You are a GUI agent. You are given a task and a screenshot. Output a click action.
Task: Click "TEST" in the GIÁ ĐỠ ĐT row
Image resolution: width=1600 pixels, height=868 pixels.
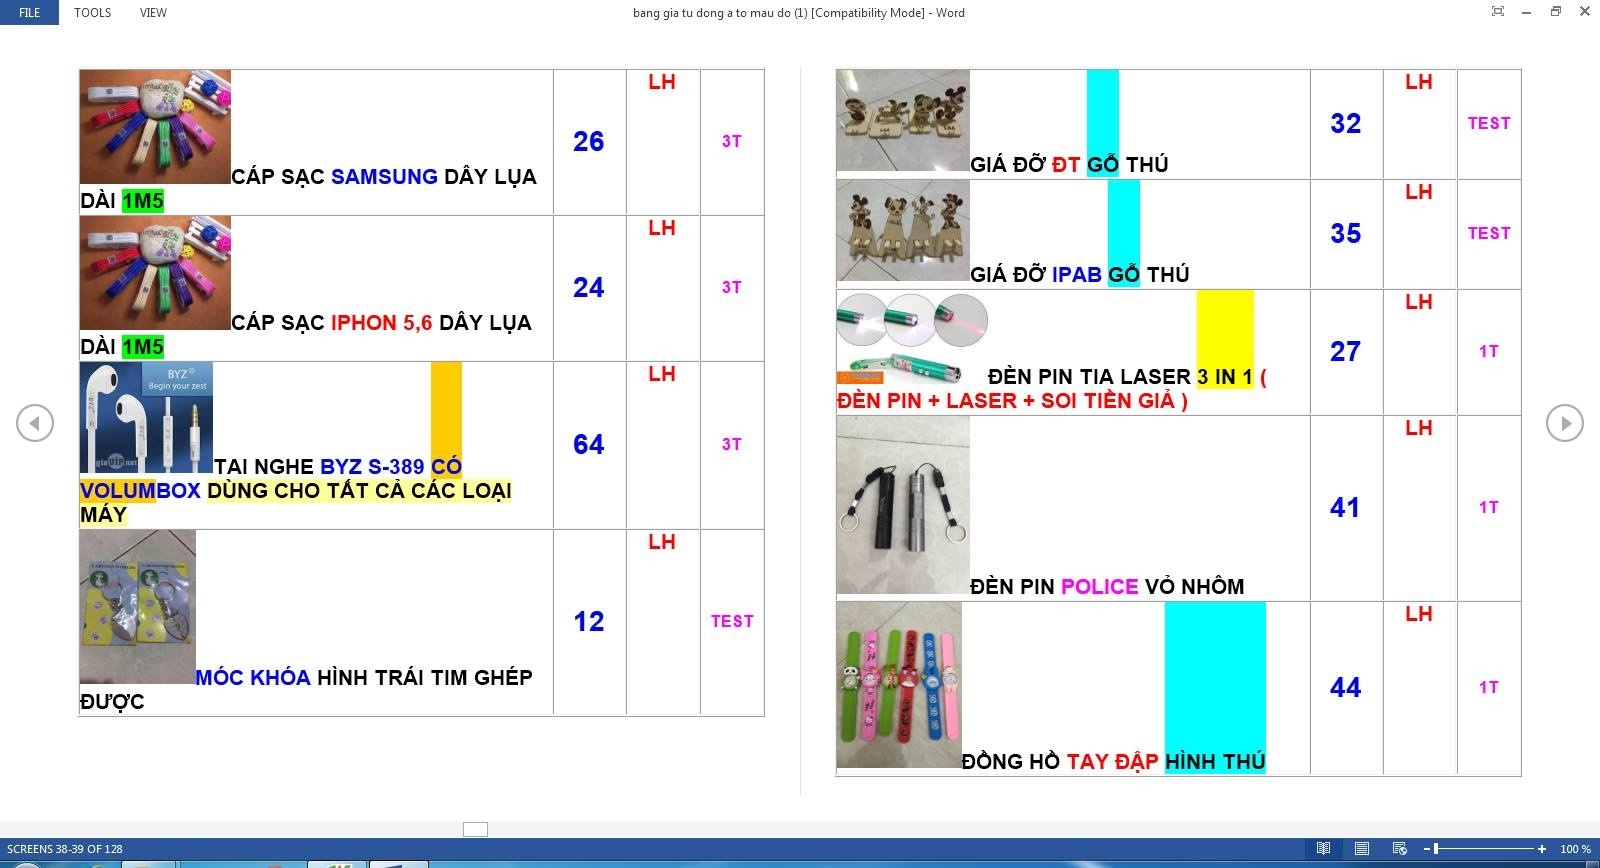(1489, 124)
